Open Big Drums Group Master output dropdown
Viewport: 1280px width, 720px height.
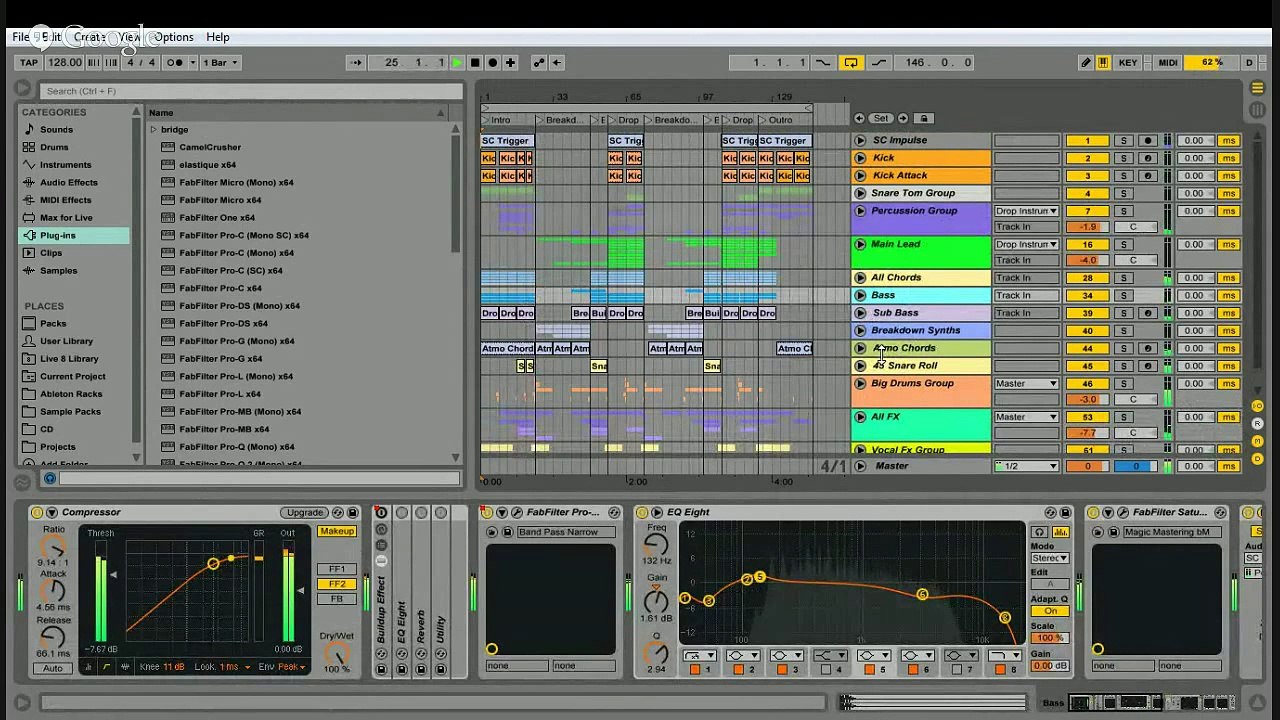coord(1027,384)
